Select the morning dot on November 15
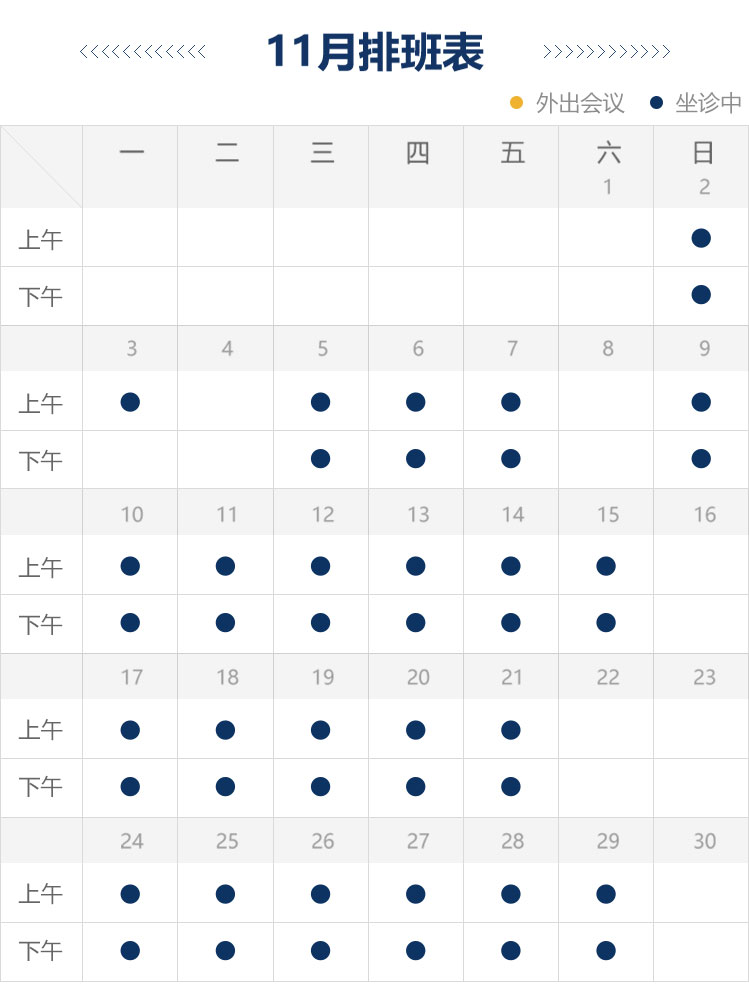 [x=606, y=566]
